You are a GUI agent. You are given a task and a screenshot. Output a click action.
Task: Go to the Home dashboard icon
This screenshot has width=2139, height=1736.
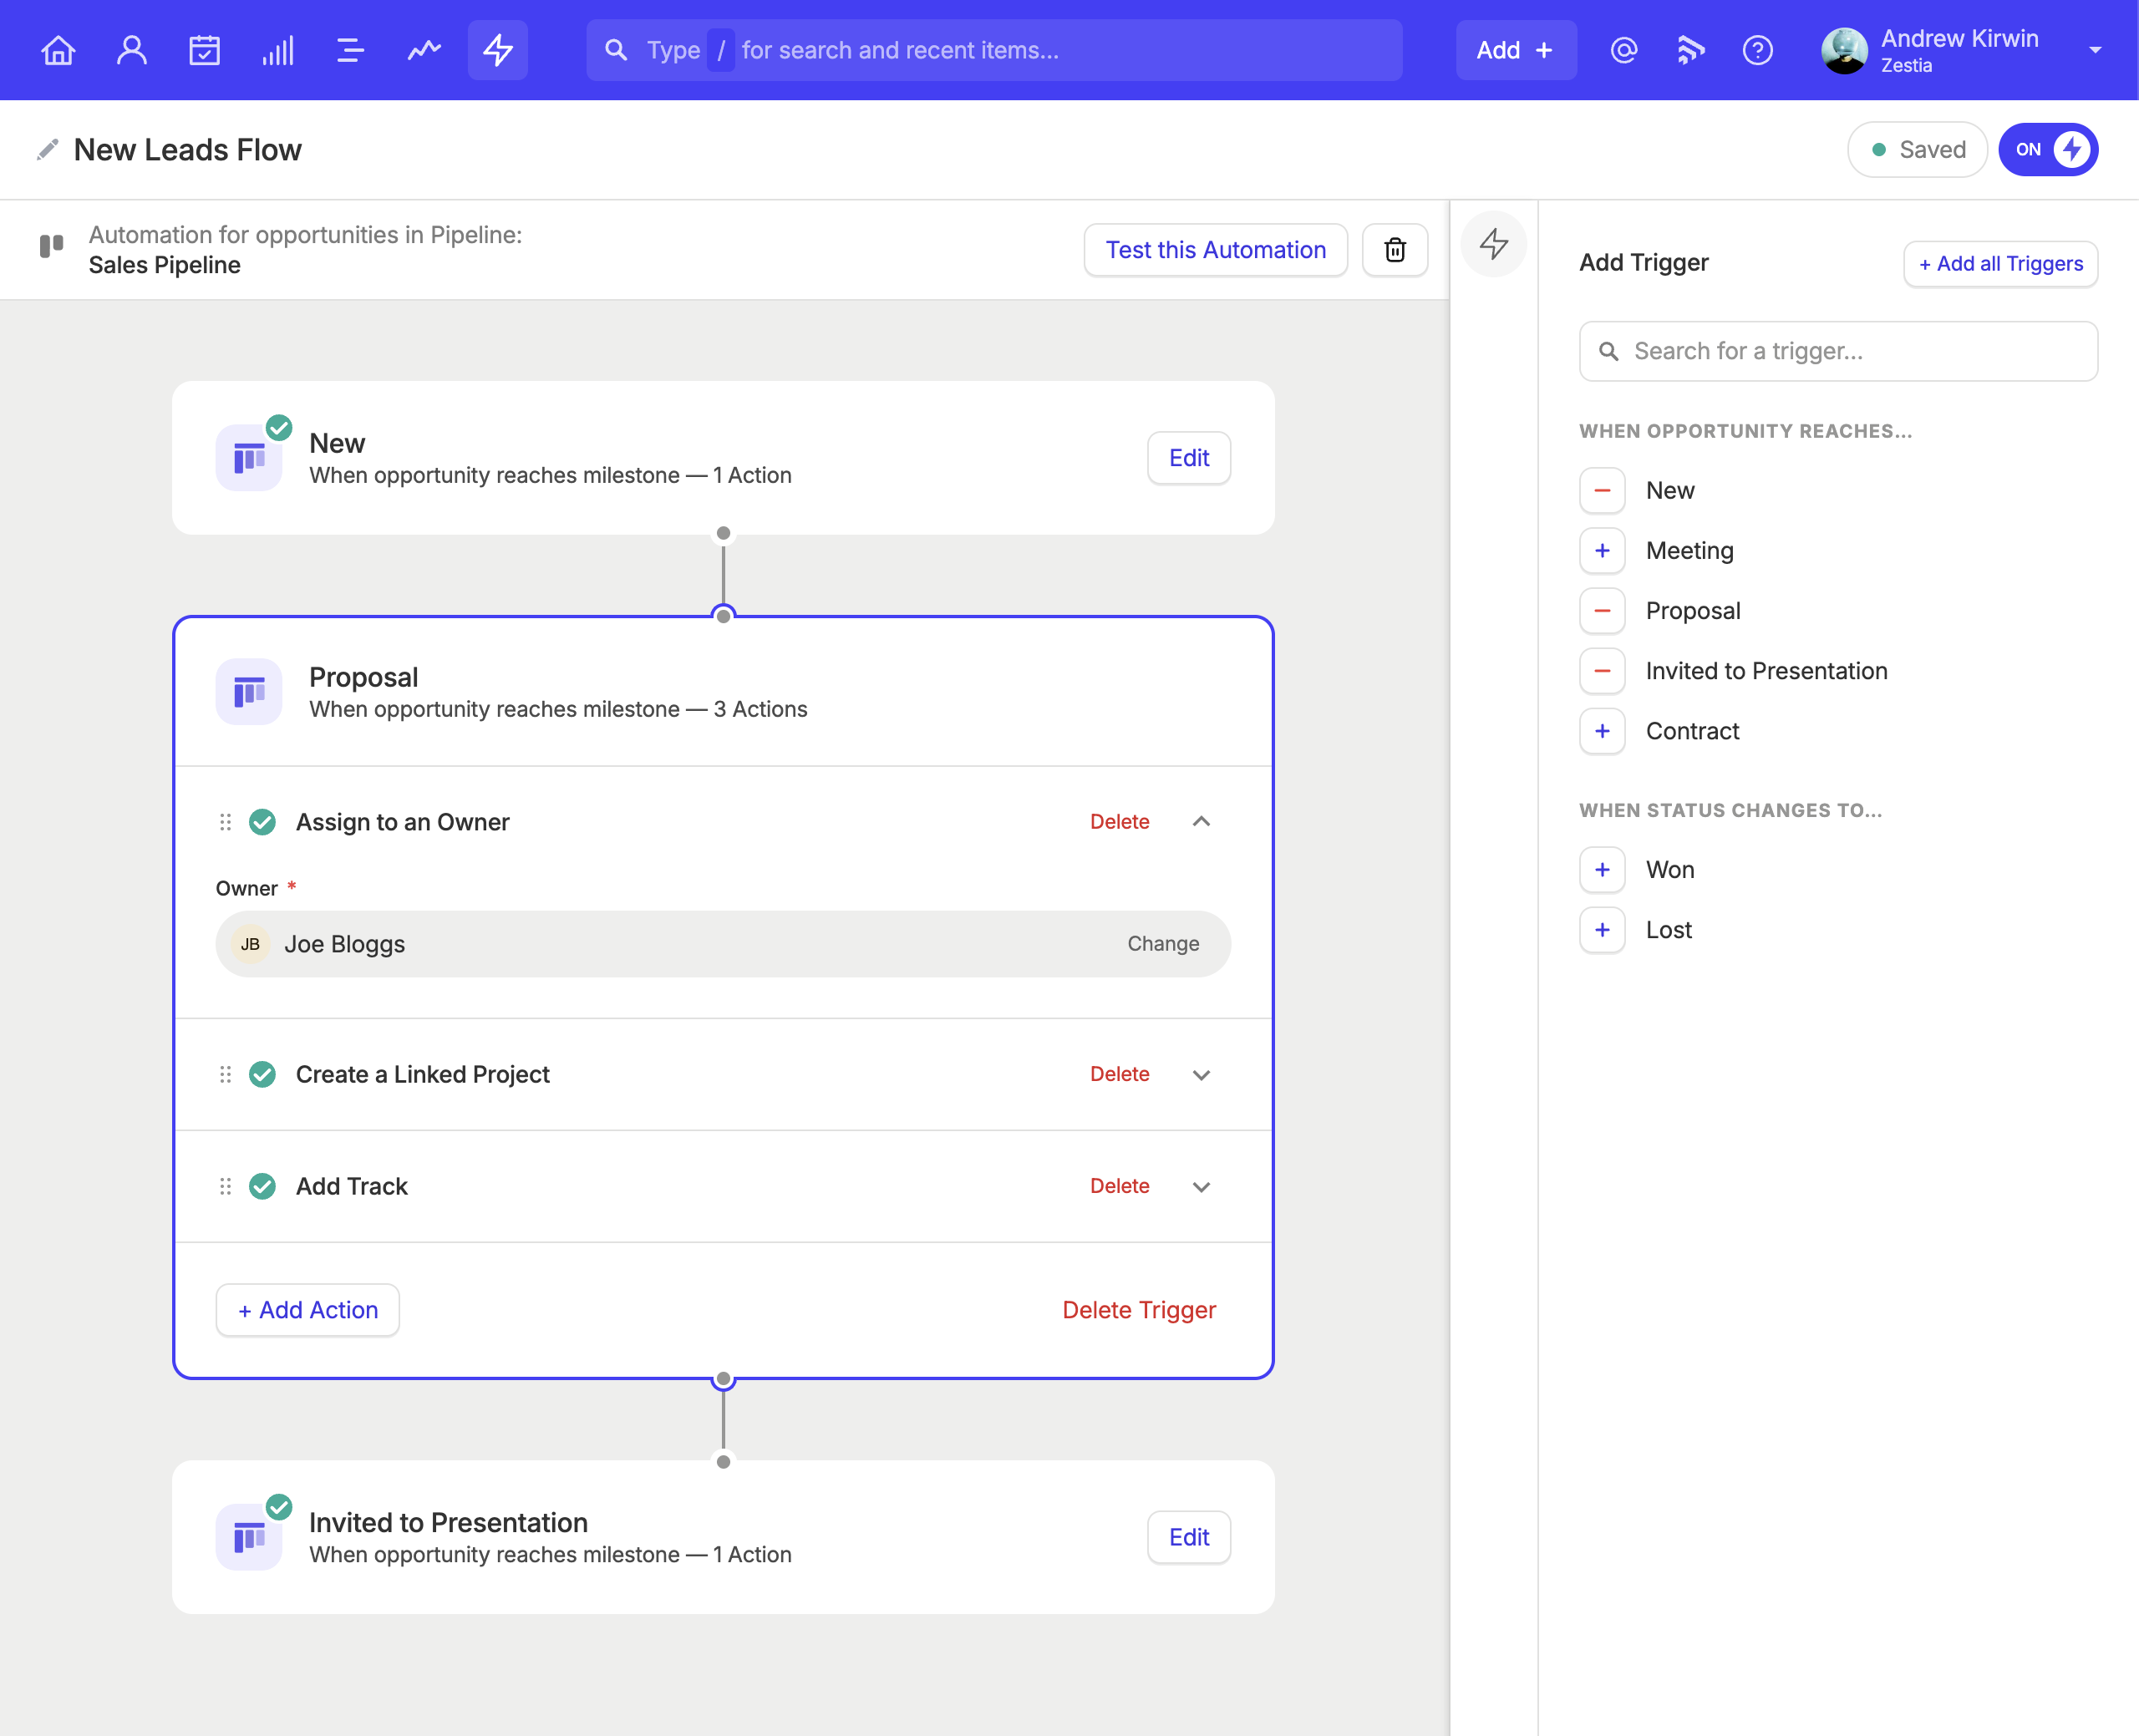pos(58,50)
